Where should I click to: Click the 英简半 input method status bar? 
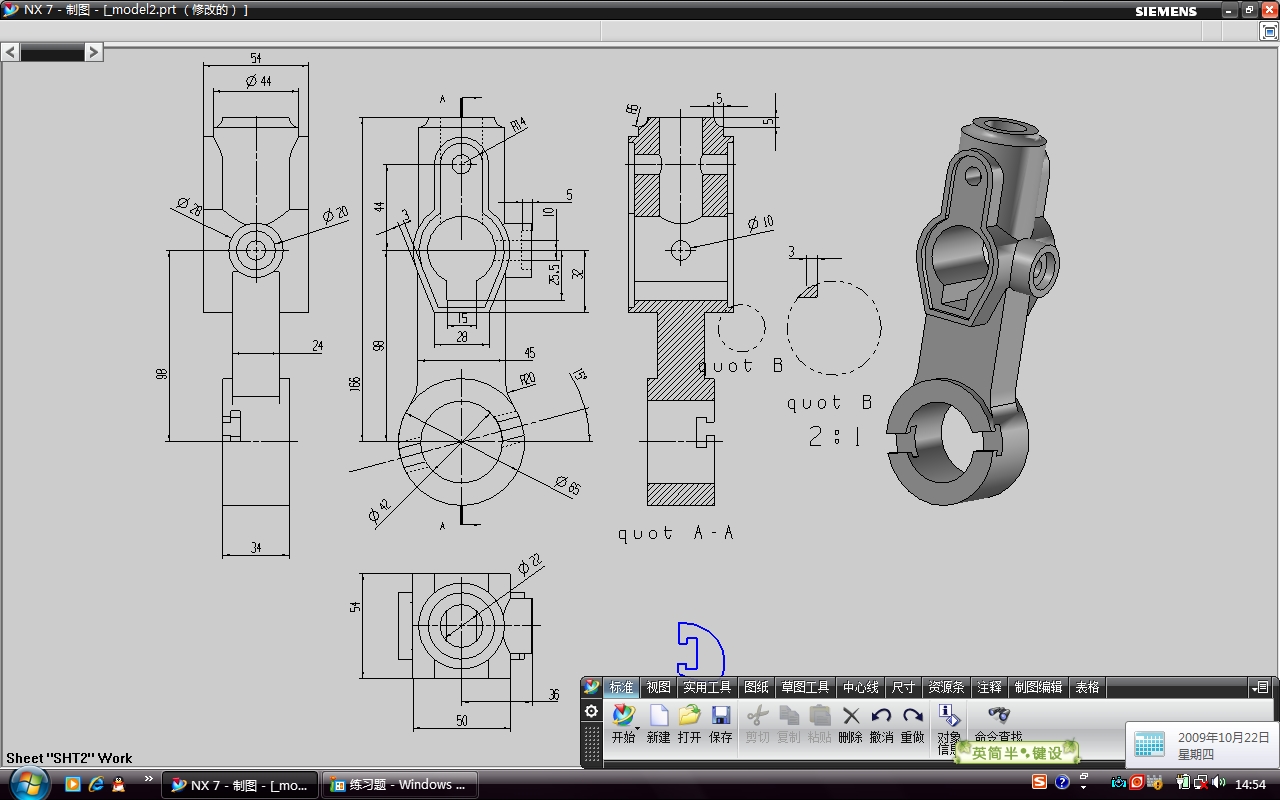pyautogui.click(x=1017, y=752)
